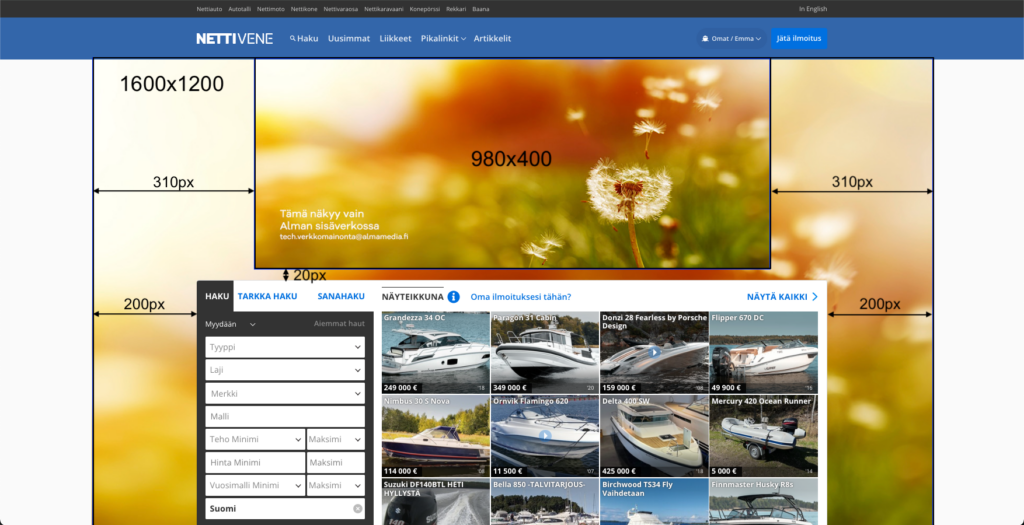Viewport: 1024px width, 525px height.
Task: Open the Laji dropdown
Action: (x=285, y=370)
